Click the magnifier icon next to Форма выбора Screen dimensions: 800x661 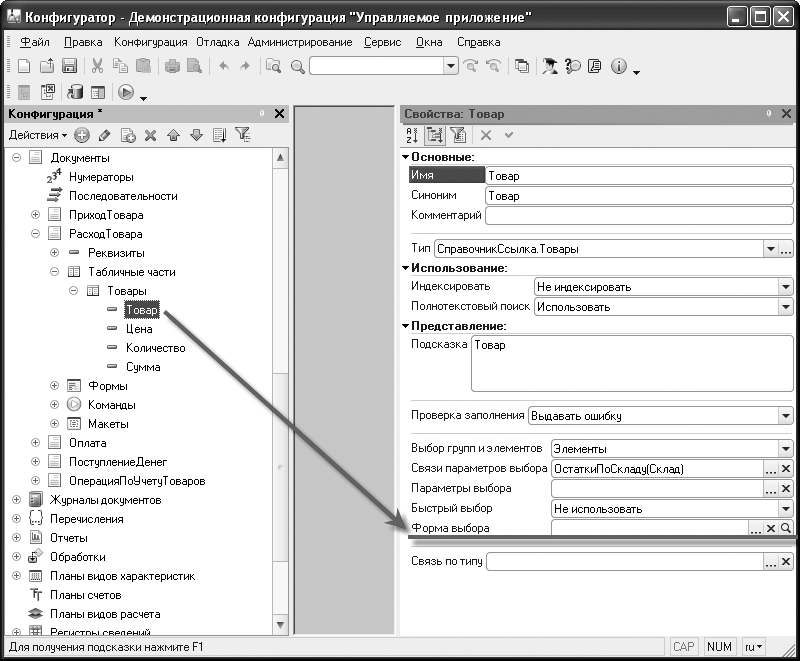click(786, 528)
